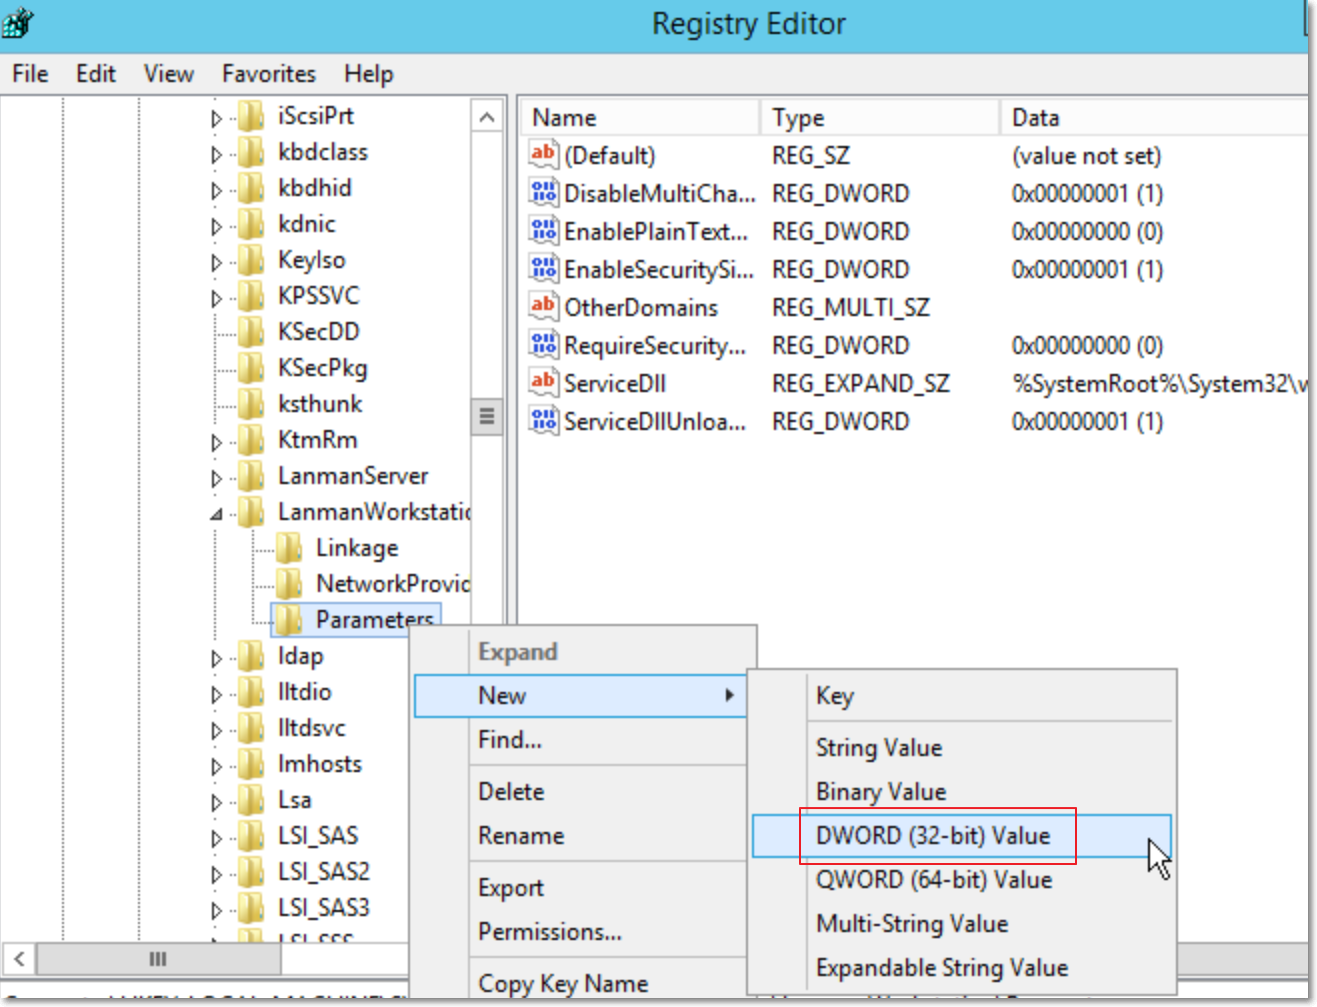Select Permissions... in the context menu
Screen dimensions: 1317x1007
pyautogui.click(x=549, y=932)
